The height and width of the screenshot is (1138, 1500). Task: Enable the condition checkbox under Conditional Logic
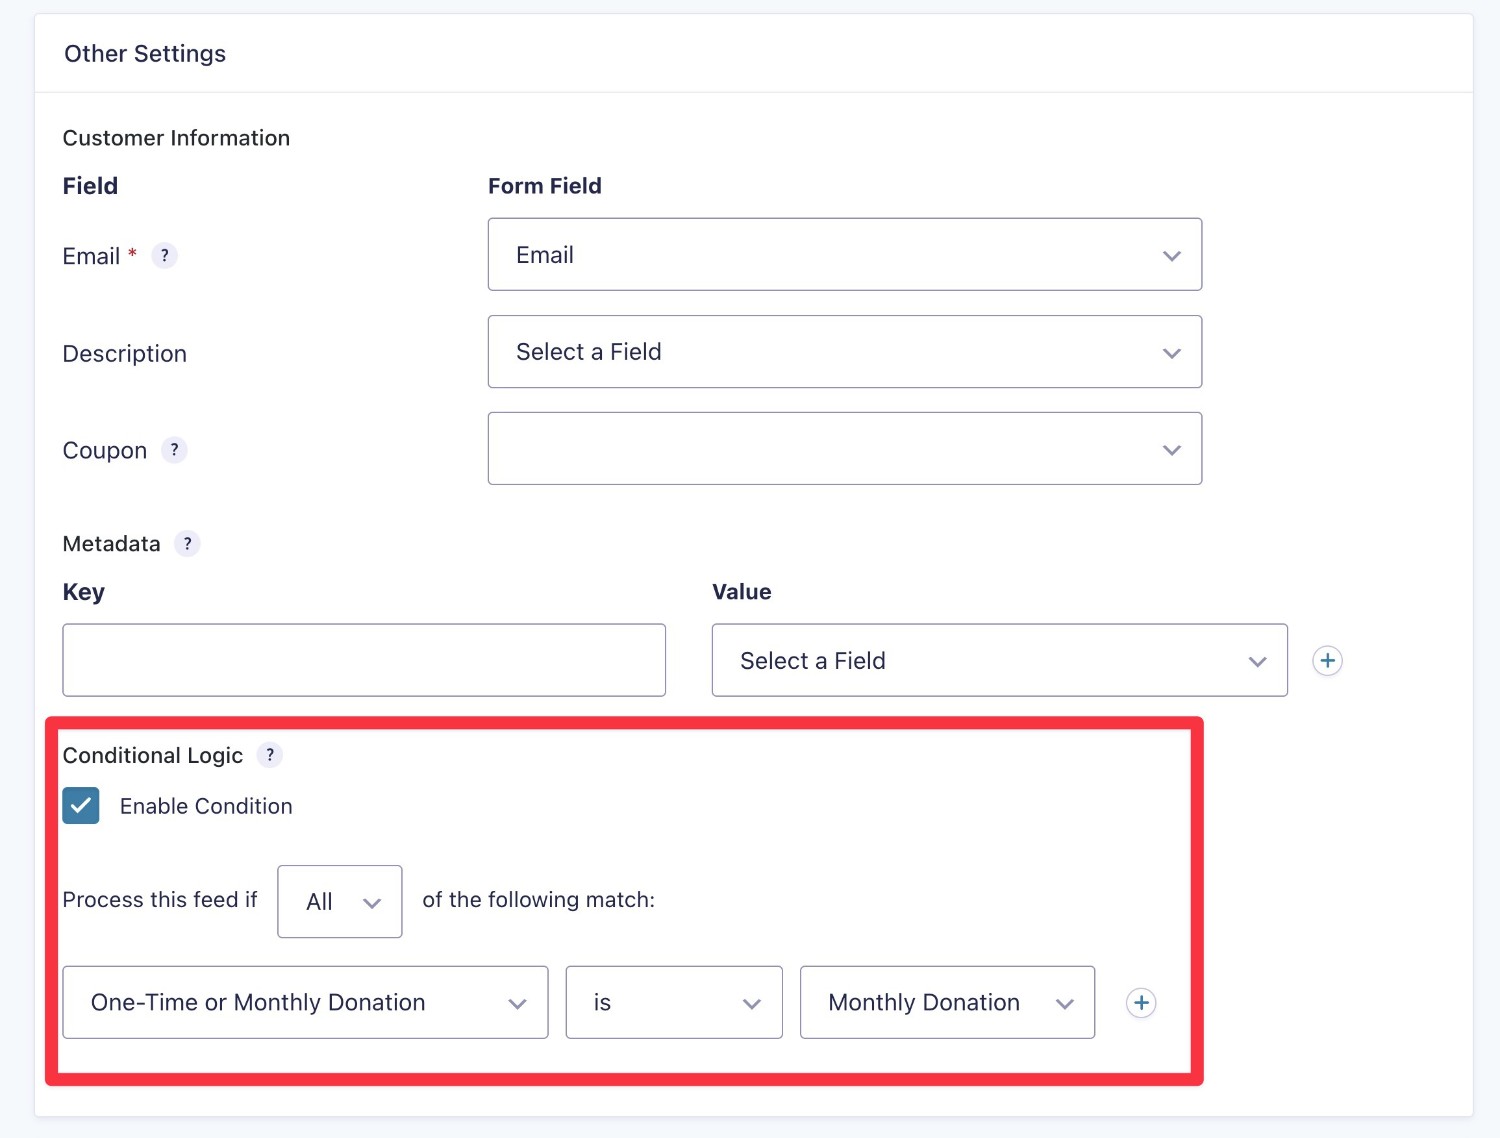80,805
